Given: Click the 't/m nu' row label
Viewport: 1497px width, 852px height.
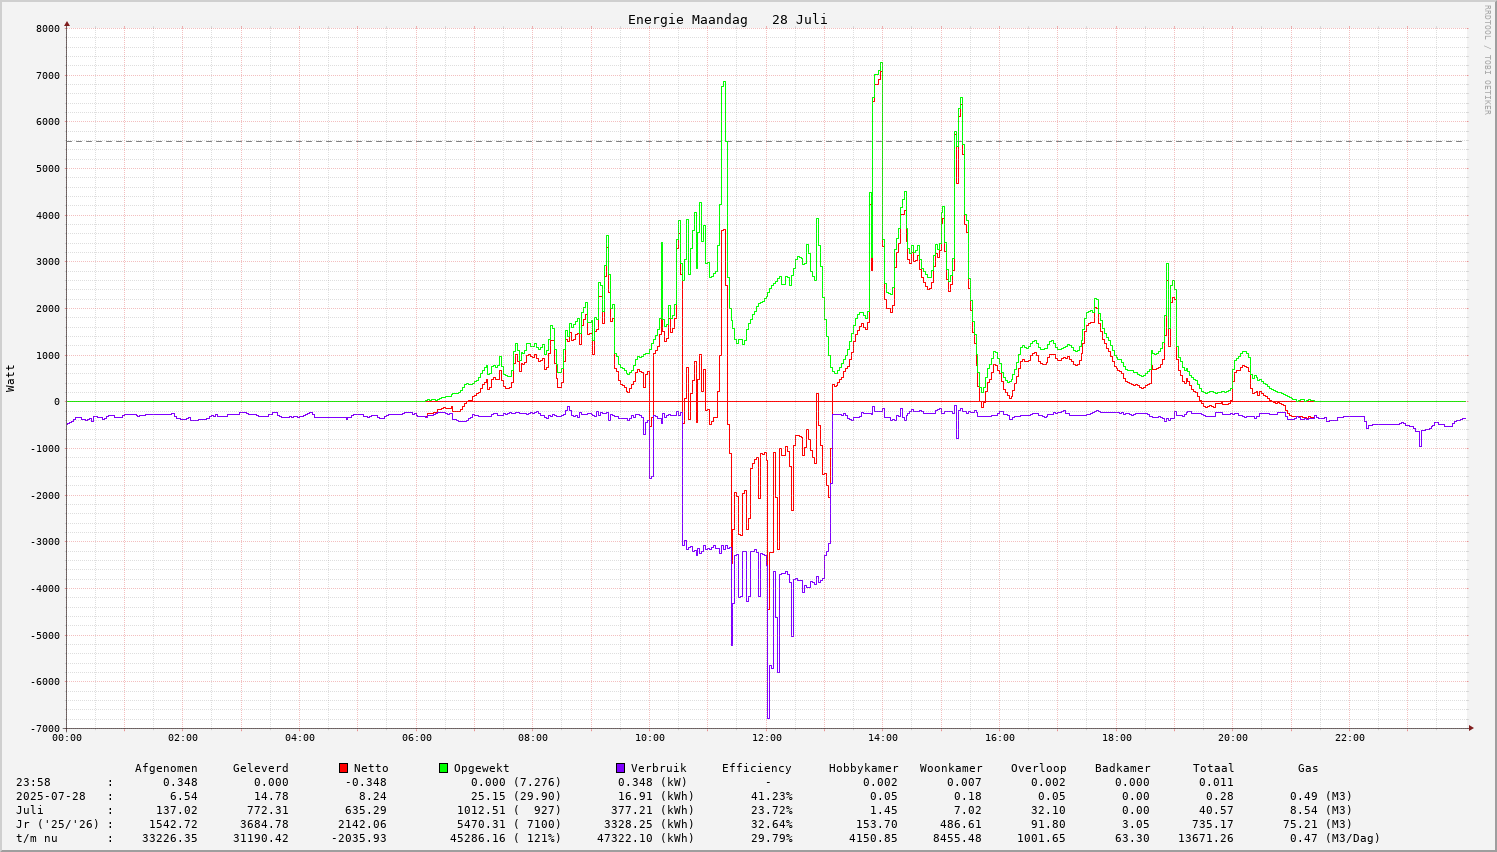Looking at the screenshot, I should [37, 838].
